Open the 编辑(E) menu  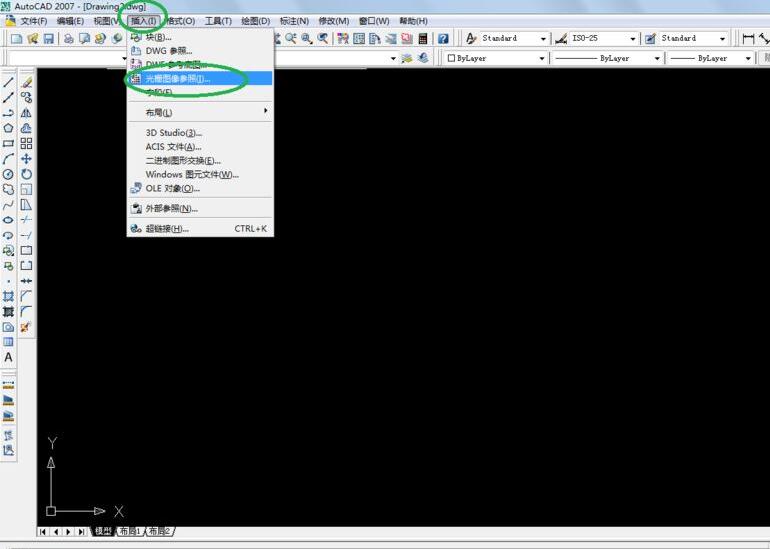pyautogui.click(x=70, y=21)
